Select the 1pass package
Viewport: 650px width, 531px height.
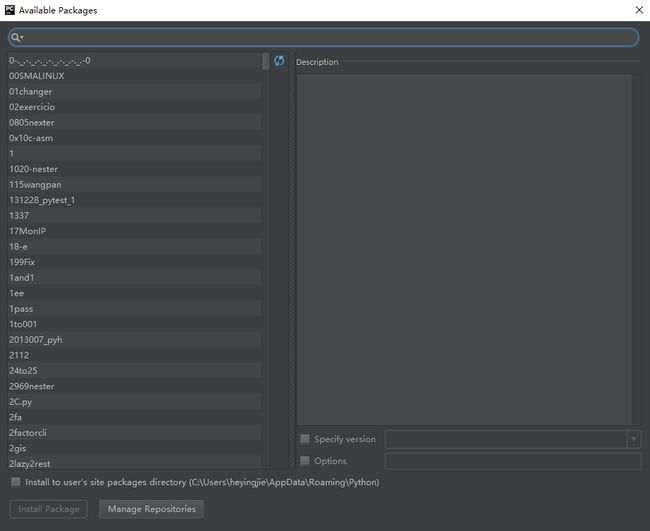(135, 309)
